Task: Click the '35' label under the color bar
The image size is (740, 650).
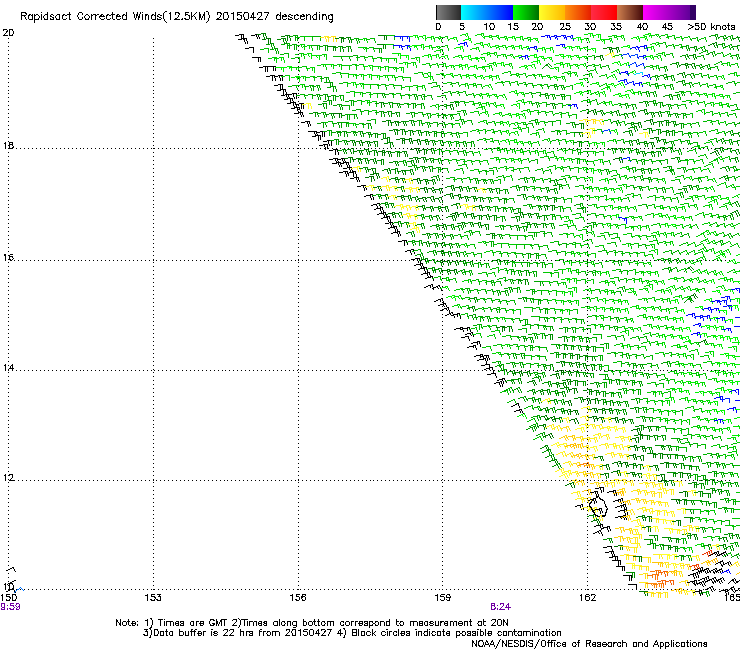Action: click(616, 27)
